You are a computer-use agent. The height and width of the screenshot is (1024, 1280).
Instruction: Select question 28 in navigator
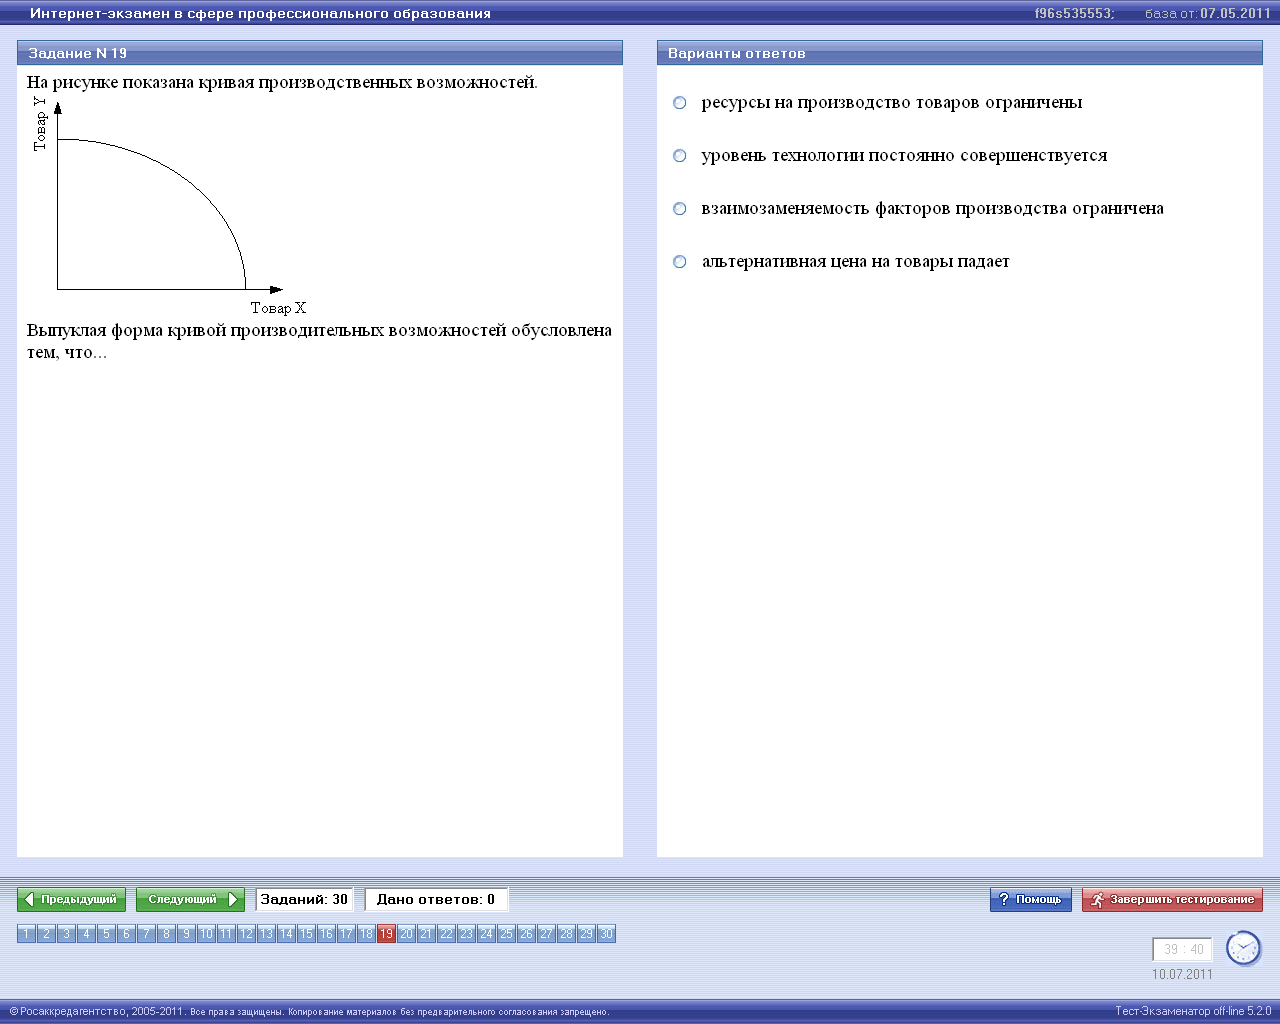(566, 934)
